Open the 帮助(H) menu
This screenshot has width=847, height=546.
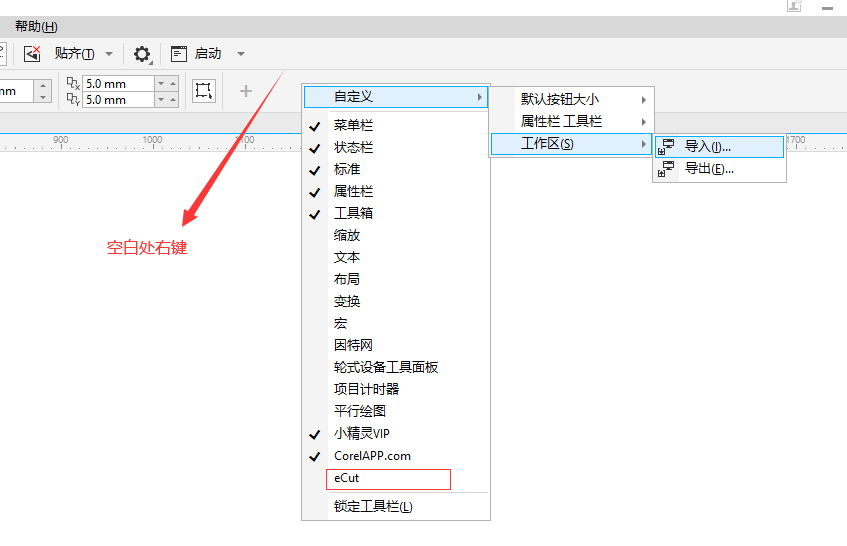pyautogui.click(x=36, y=26)
